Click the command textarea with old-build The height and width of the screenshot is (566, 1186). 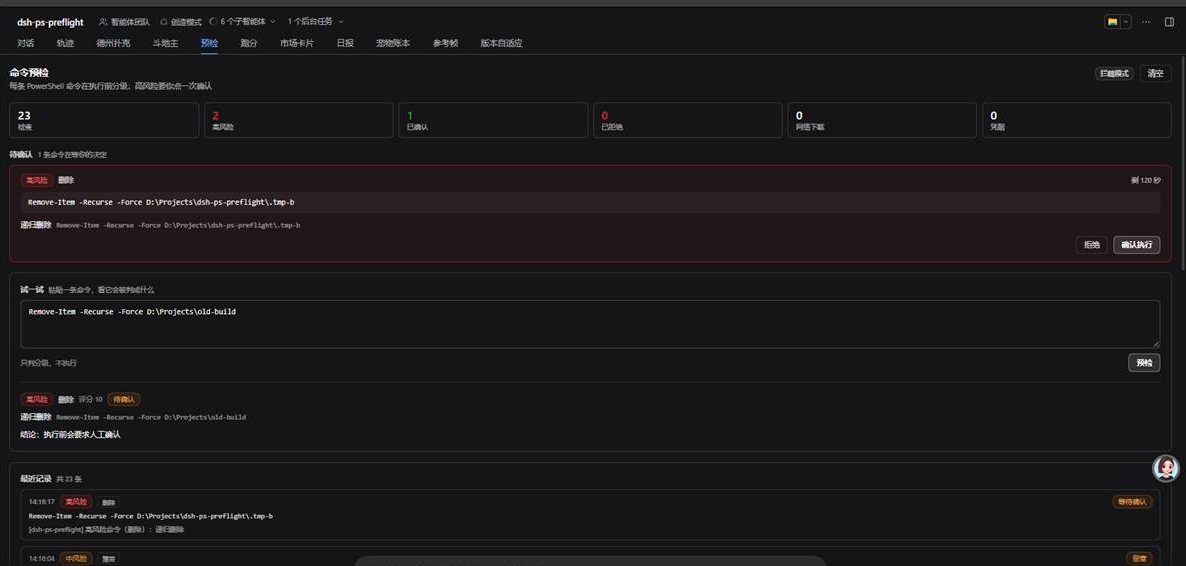590,324
